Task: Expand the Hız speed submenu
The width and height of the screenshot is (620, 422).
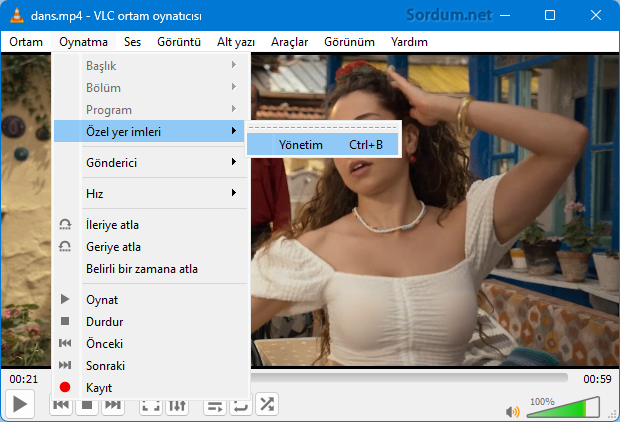Action: tap(149, 193)
